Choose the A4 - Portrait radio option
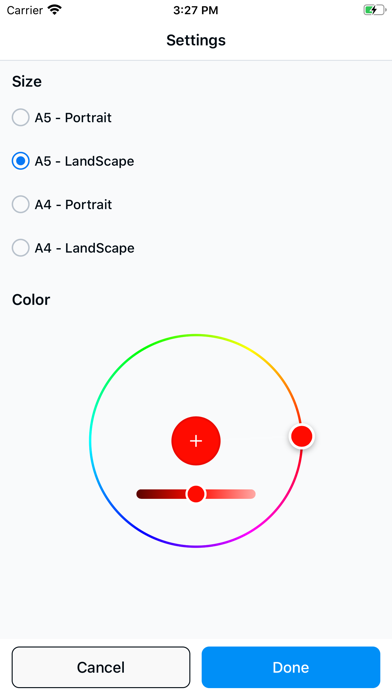Screen dimensions: 392x696 pos(20,205)
